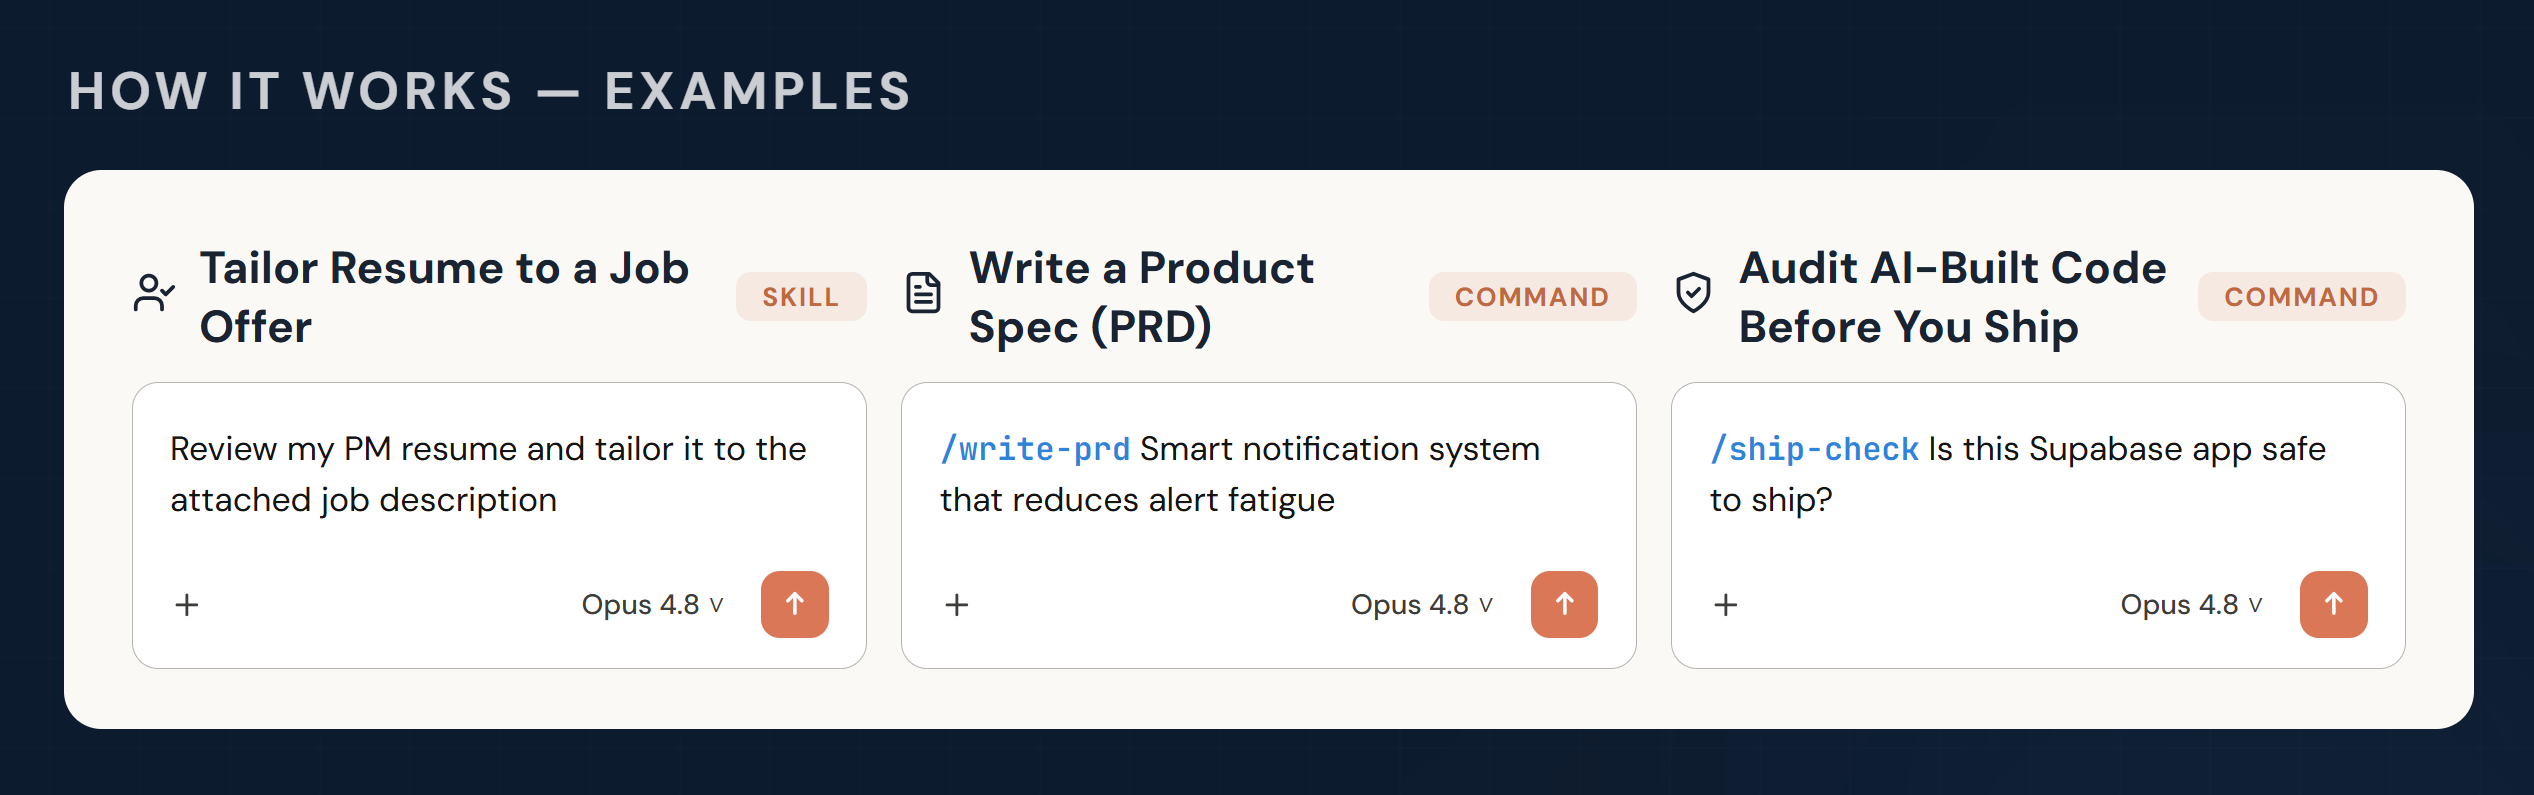2534x795 pixels.
Task: Click the person-check icon beside Tailor Resume
Action: [154, 294]
